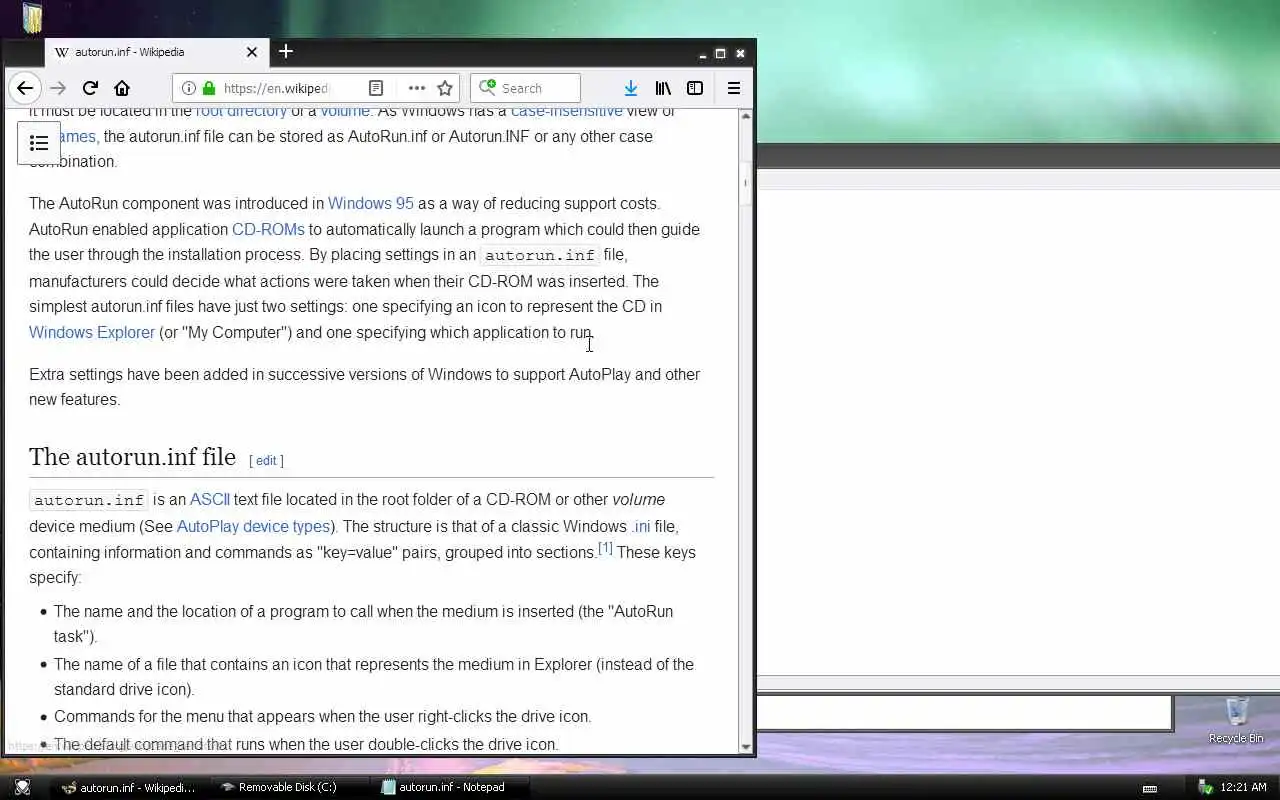Open a new tab with plus
Image resolution: width=1280 pixels, height=800 pixels.
coord(286,51)
